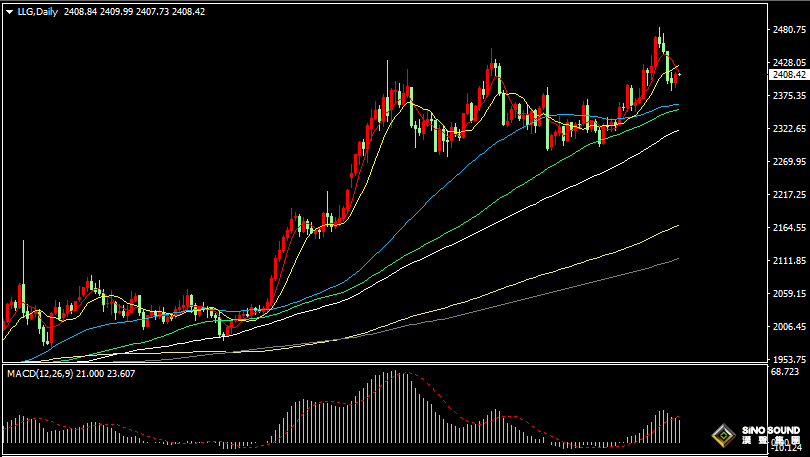Click the 2269.95 price axis label
Screen dimensions: 810x457
(789, 162)
